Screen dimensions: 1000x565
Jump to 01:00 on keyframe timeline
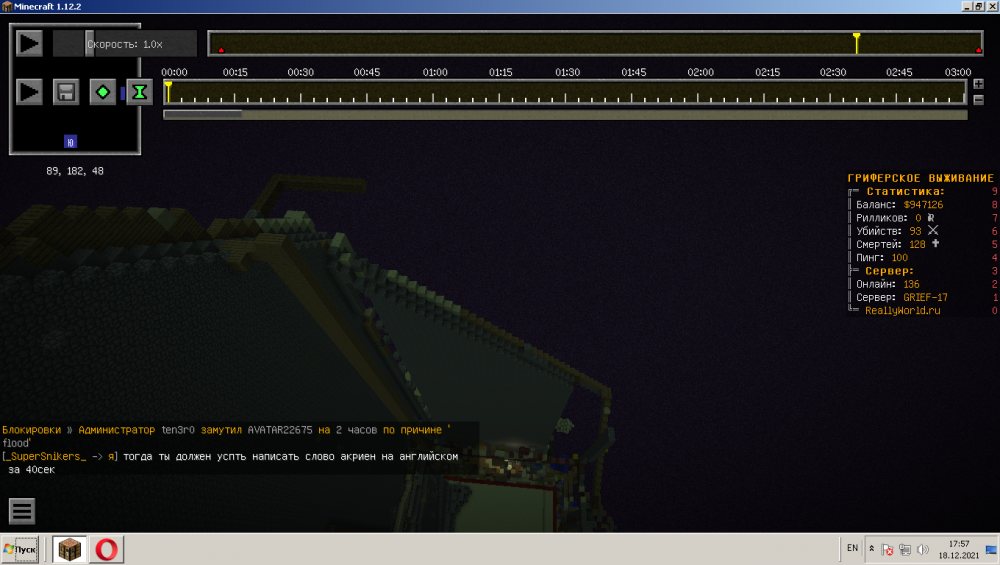pyautogui.click(x=433, y=92)
